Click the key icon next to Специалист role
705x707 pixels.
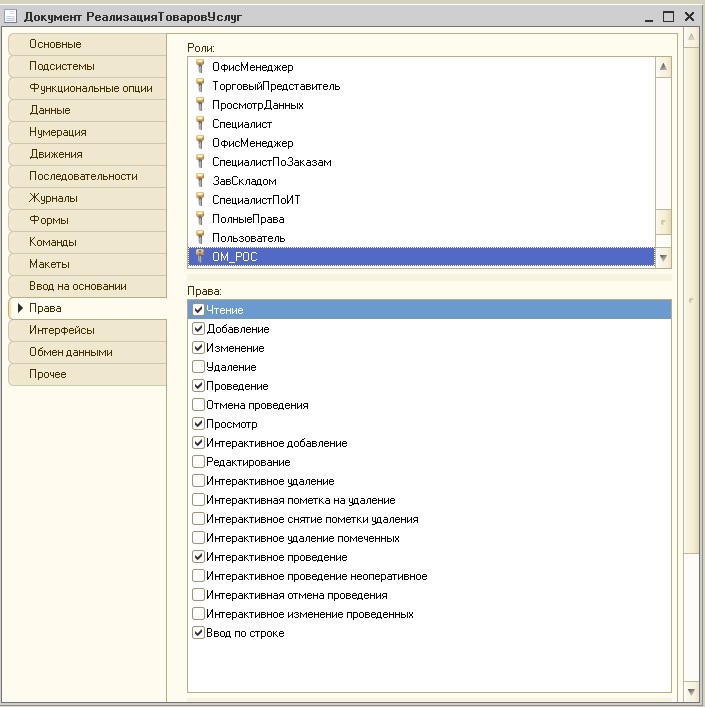tap(200, 123)
